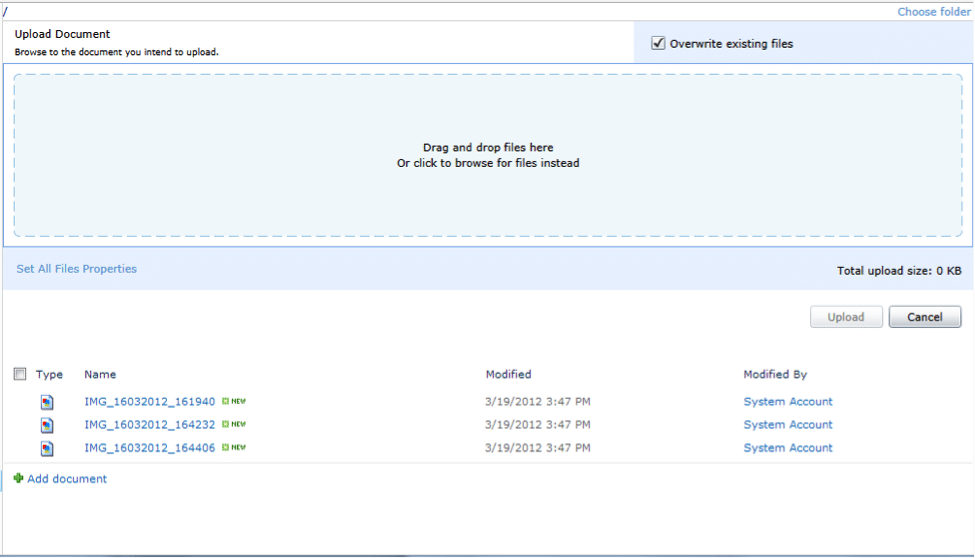Sort by the Modified By column header
Screen dimensions: 975x558
(x=775, y=374)
